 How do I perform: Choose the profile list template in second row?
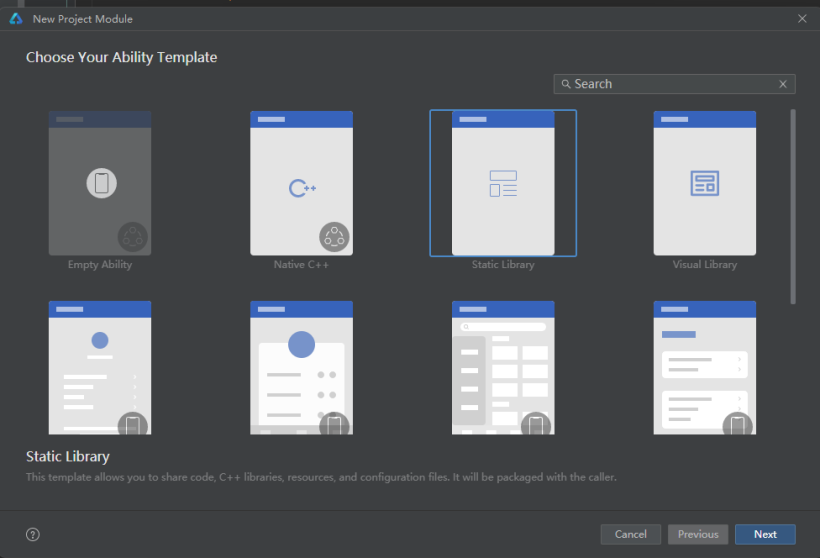pyautogui.click(x=100, y=368)
